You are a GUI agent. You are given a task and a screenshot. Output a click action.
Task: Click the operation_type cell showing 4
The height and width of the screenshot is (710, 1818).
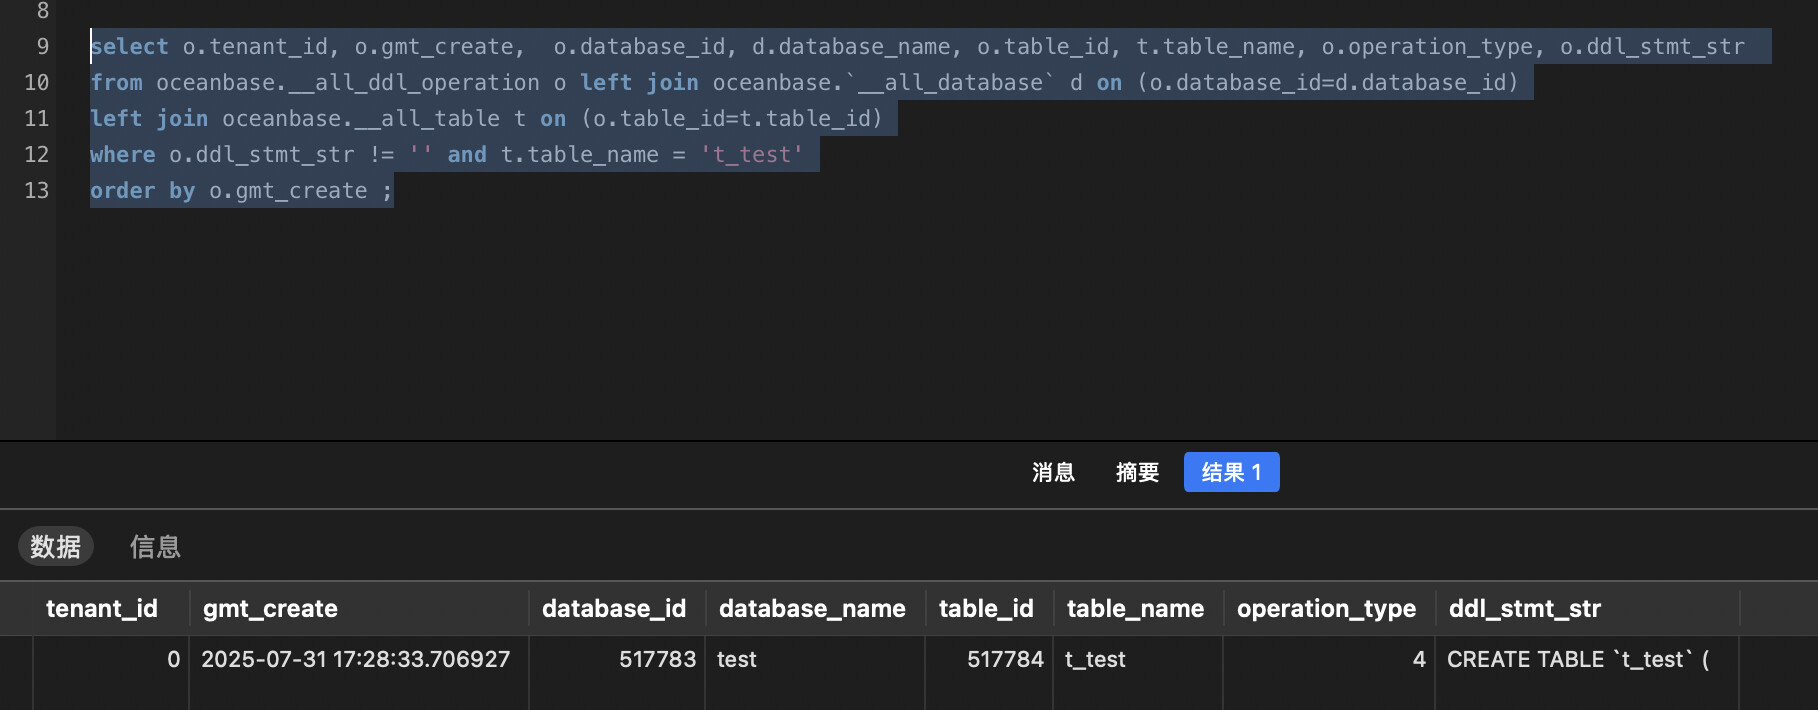1418,660
